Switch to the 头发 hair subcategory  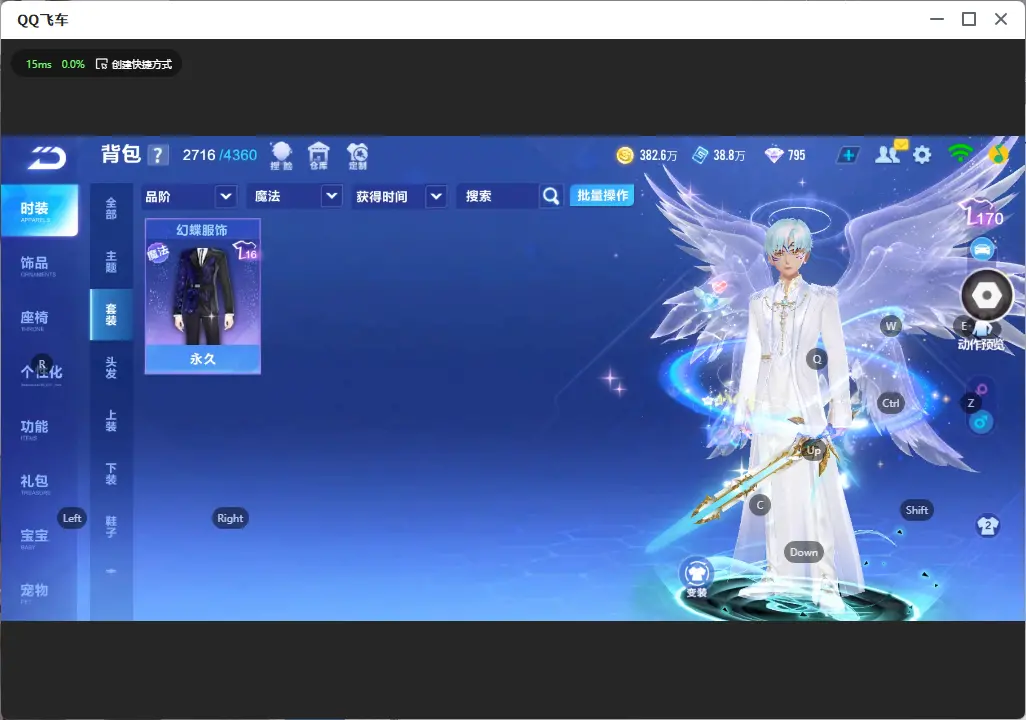(111, 368)
